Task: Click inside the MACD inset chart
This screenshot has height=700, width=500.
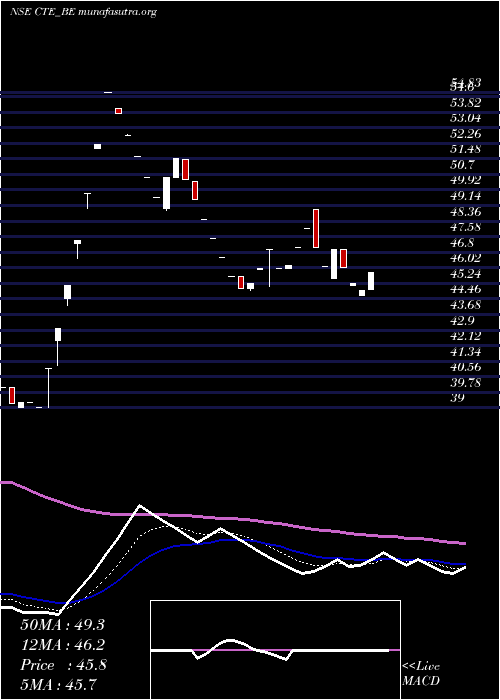Action: 275,650
